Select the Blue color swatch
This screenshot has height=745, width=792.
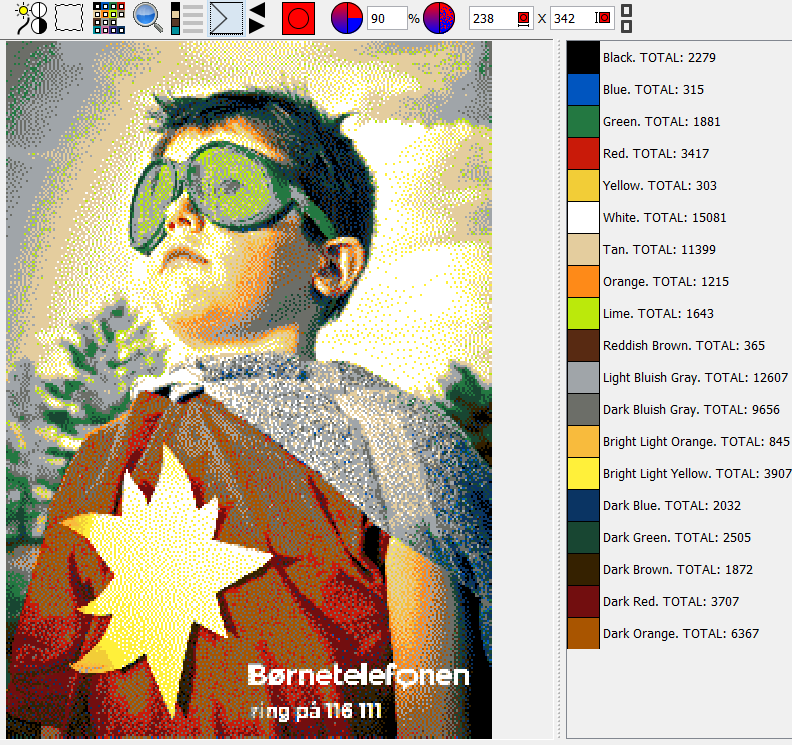[x=583, y=89]
